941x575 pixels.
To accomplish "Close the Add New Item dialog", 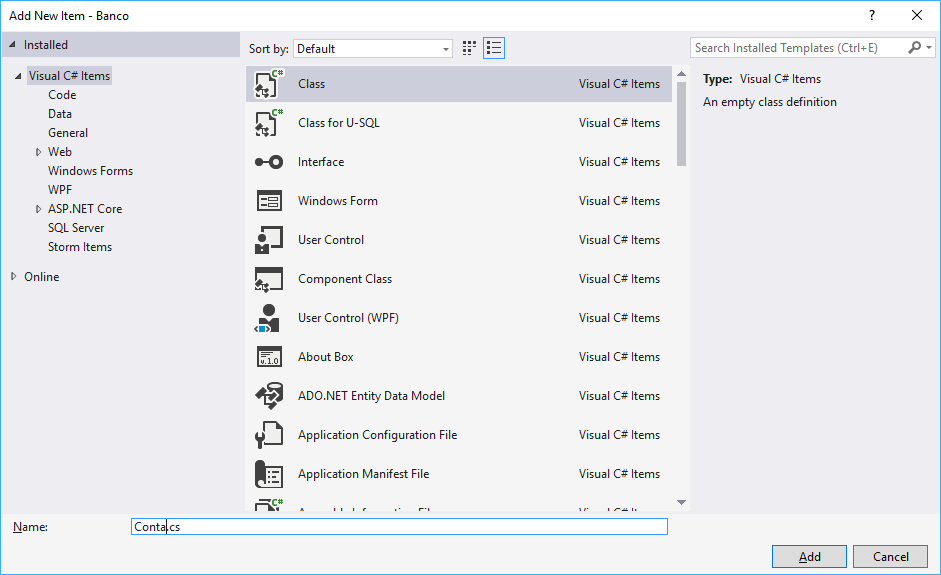I will point(916,16).
